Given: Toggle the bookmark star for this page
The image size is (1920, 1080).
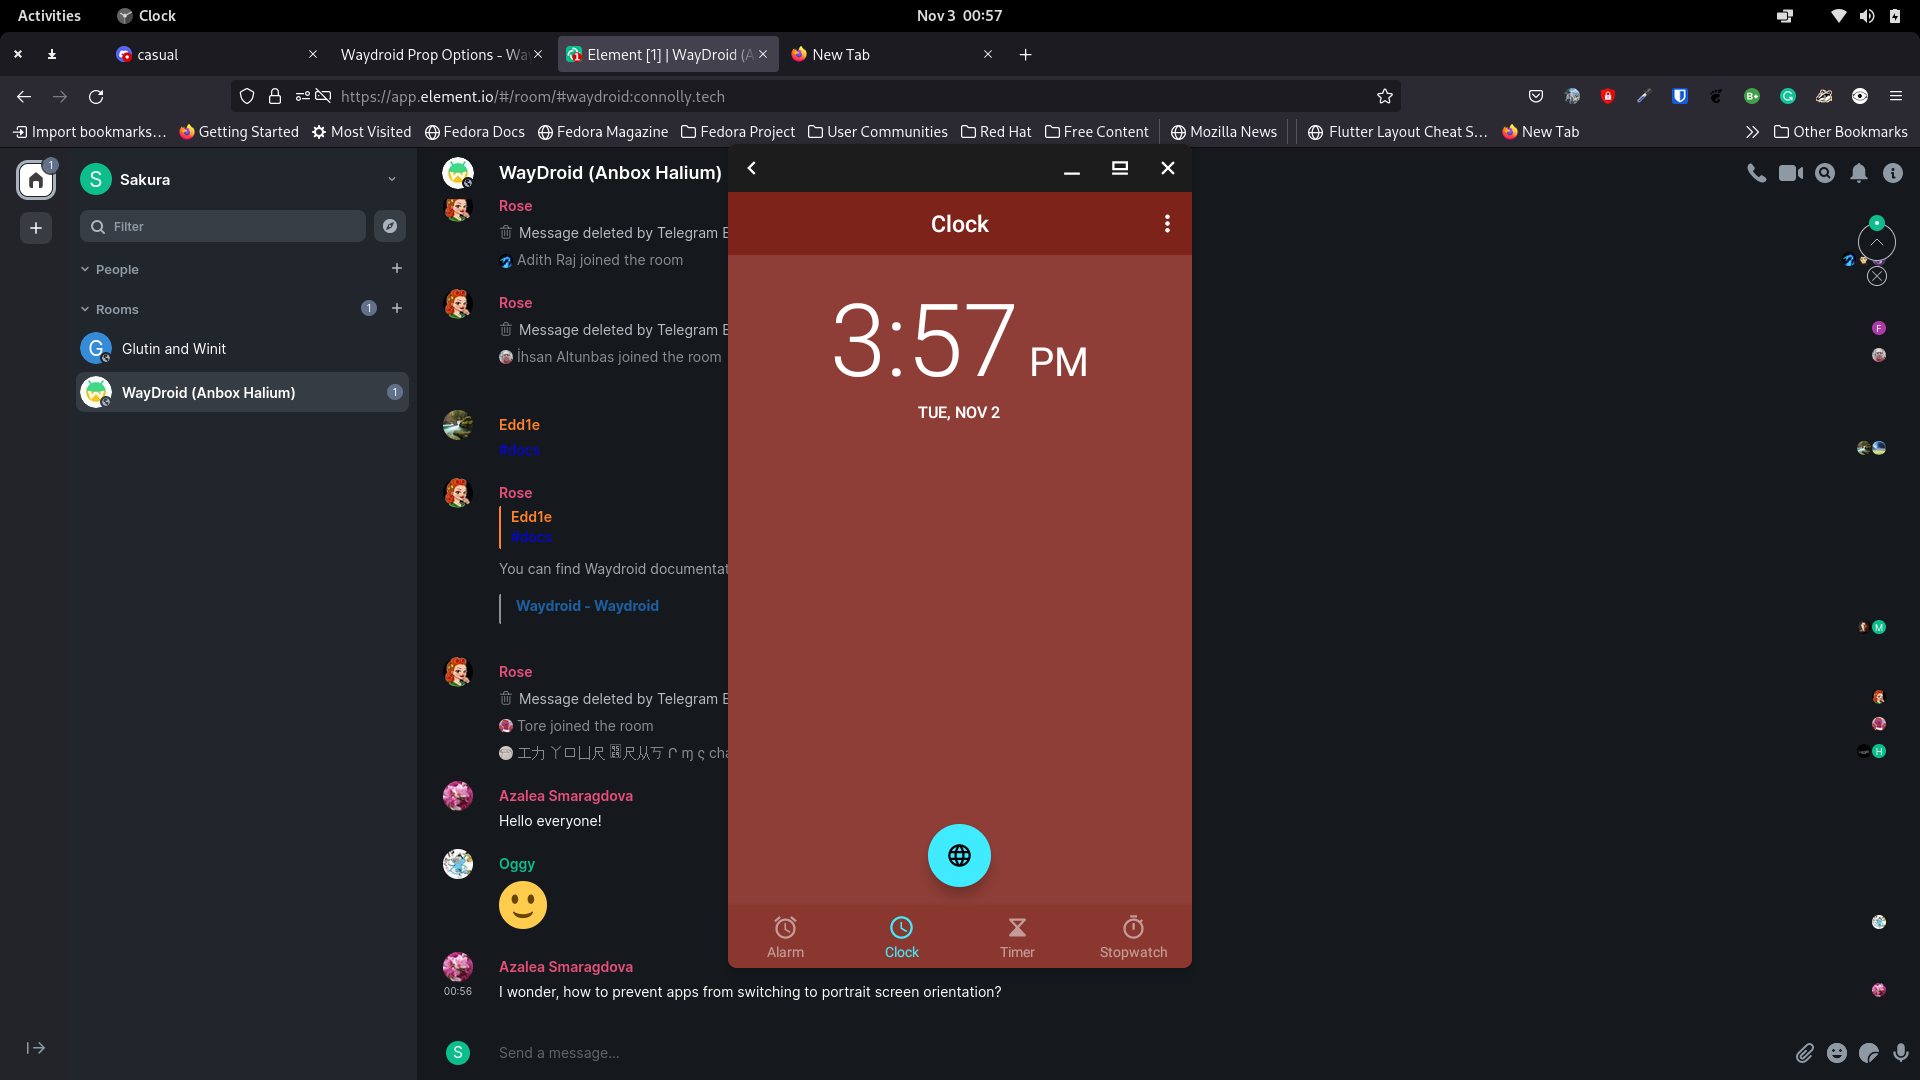Looking at the screenshot, I should 1385,96.
